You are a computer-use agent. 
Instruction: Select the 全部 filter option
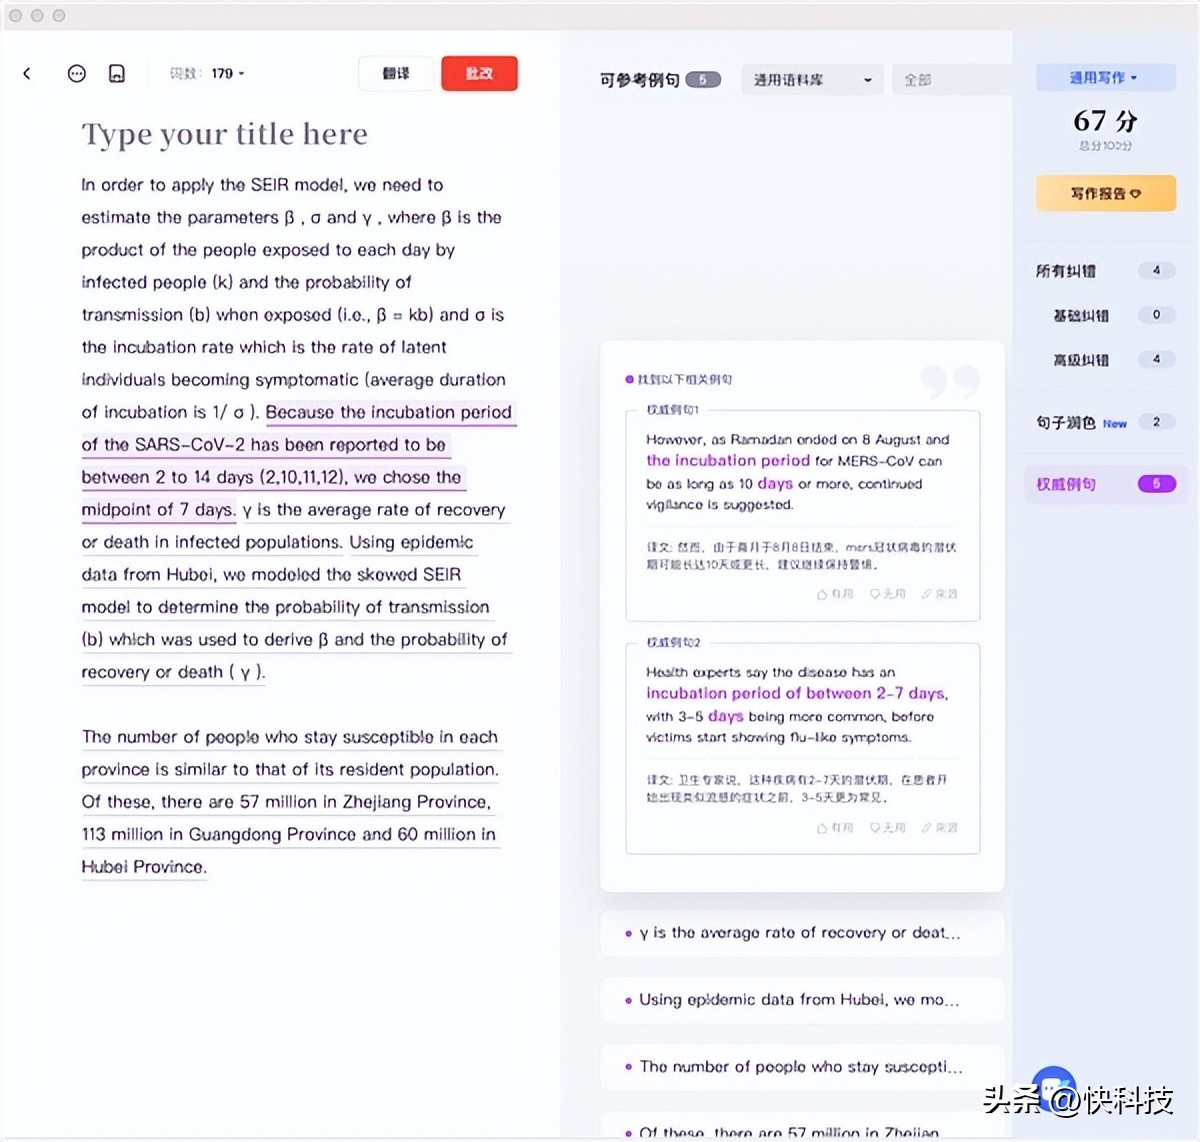[917, 79]
